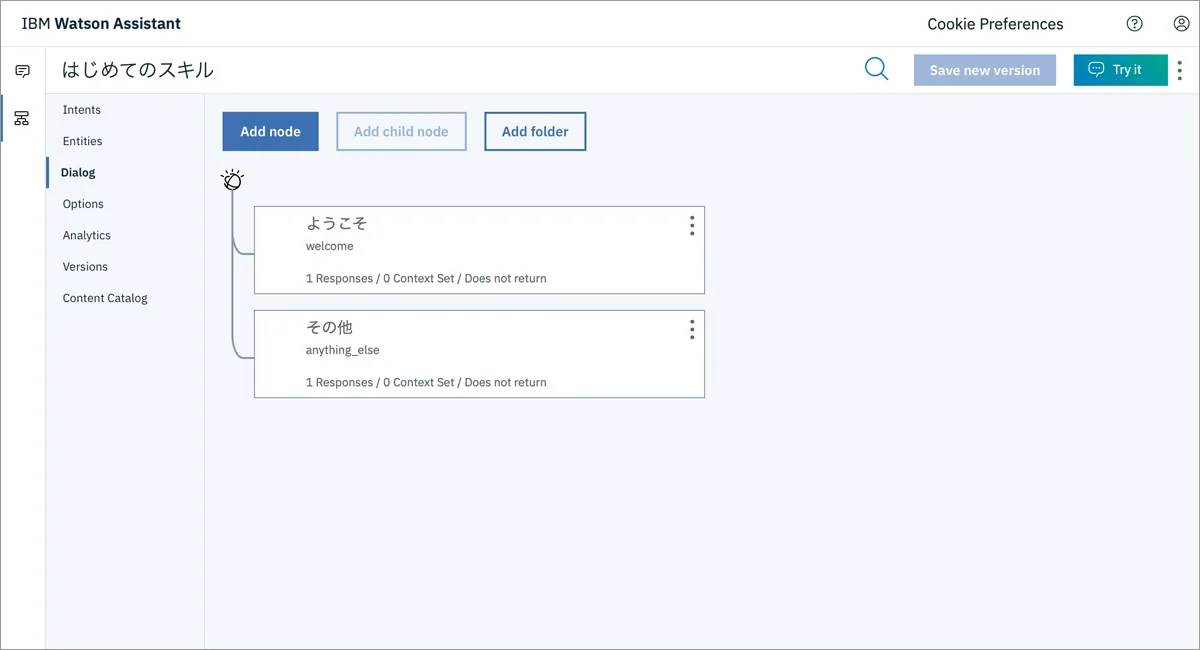Click the Add child node button
This screenshot has width=1200, height=650.
click(x=401, y=131)
